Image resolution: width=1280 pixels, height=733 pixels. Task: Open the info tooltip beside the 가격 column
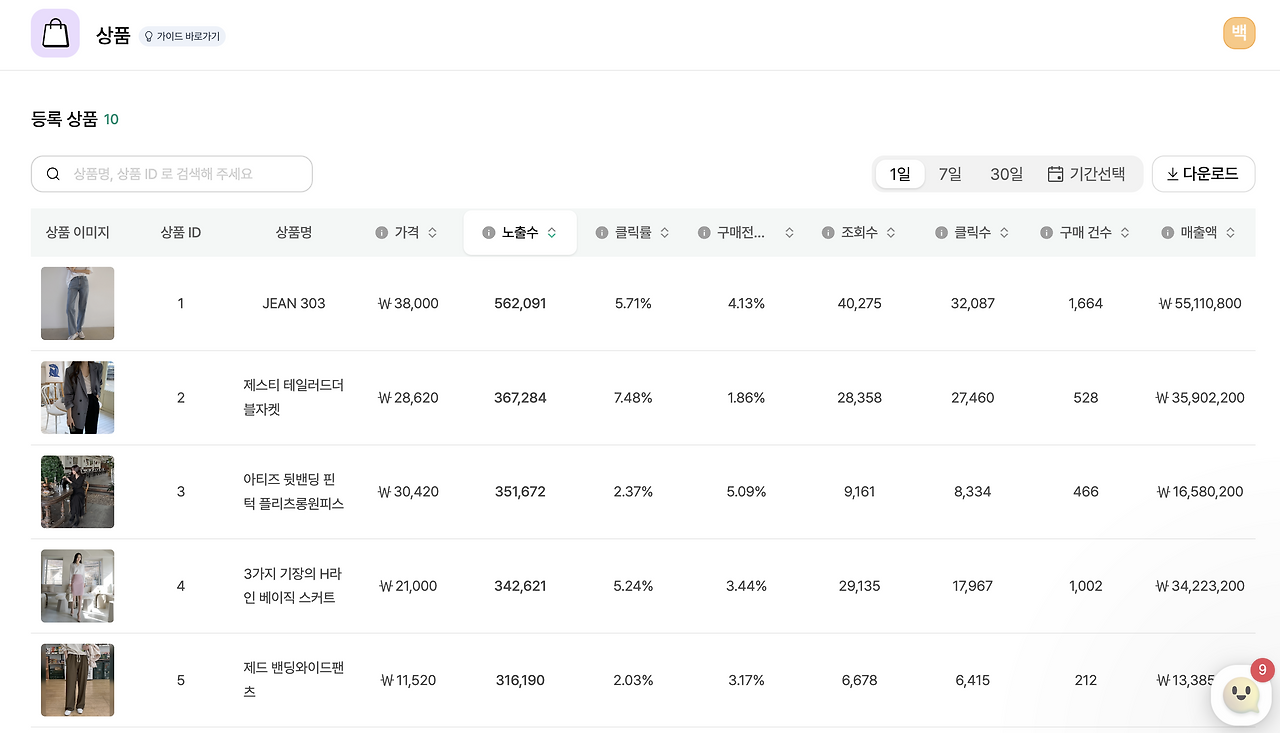click(381, 232)
